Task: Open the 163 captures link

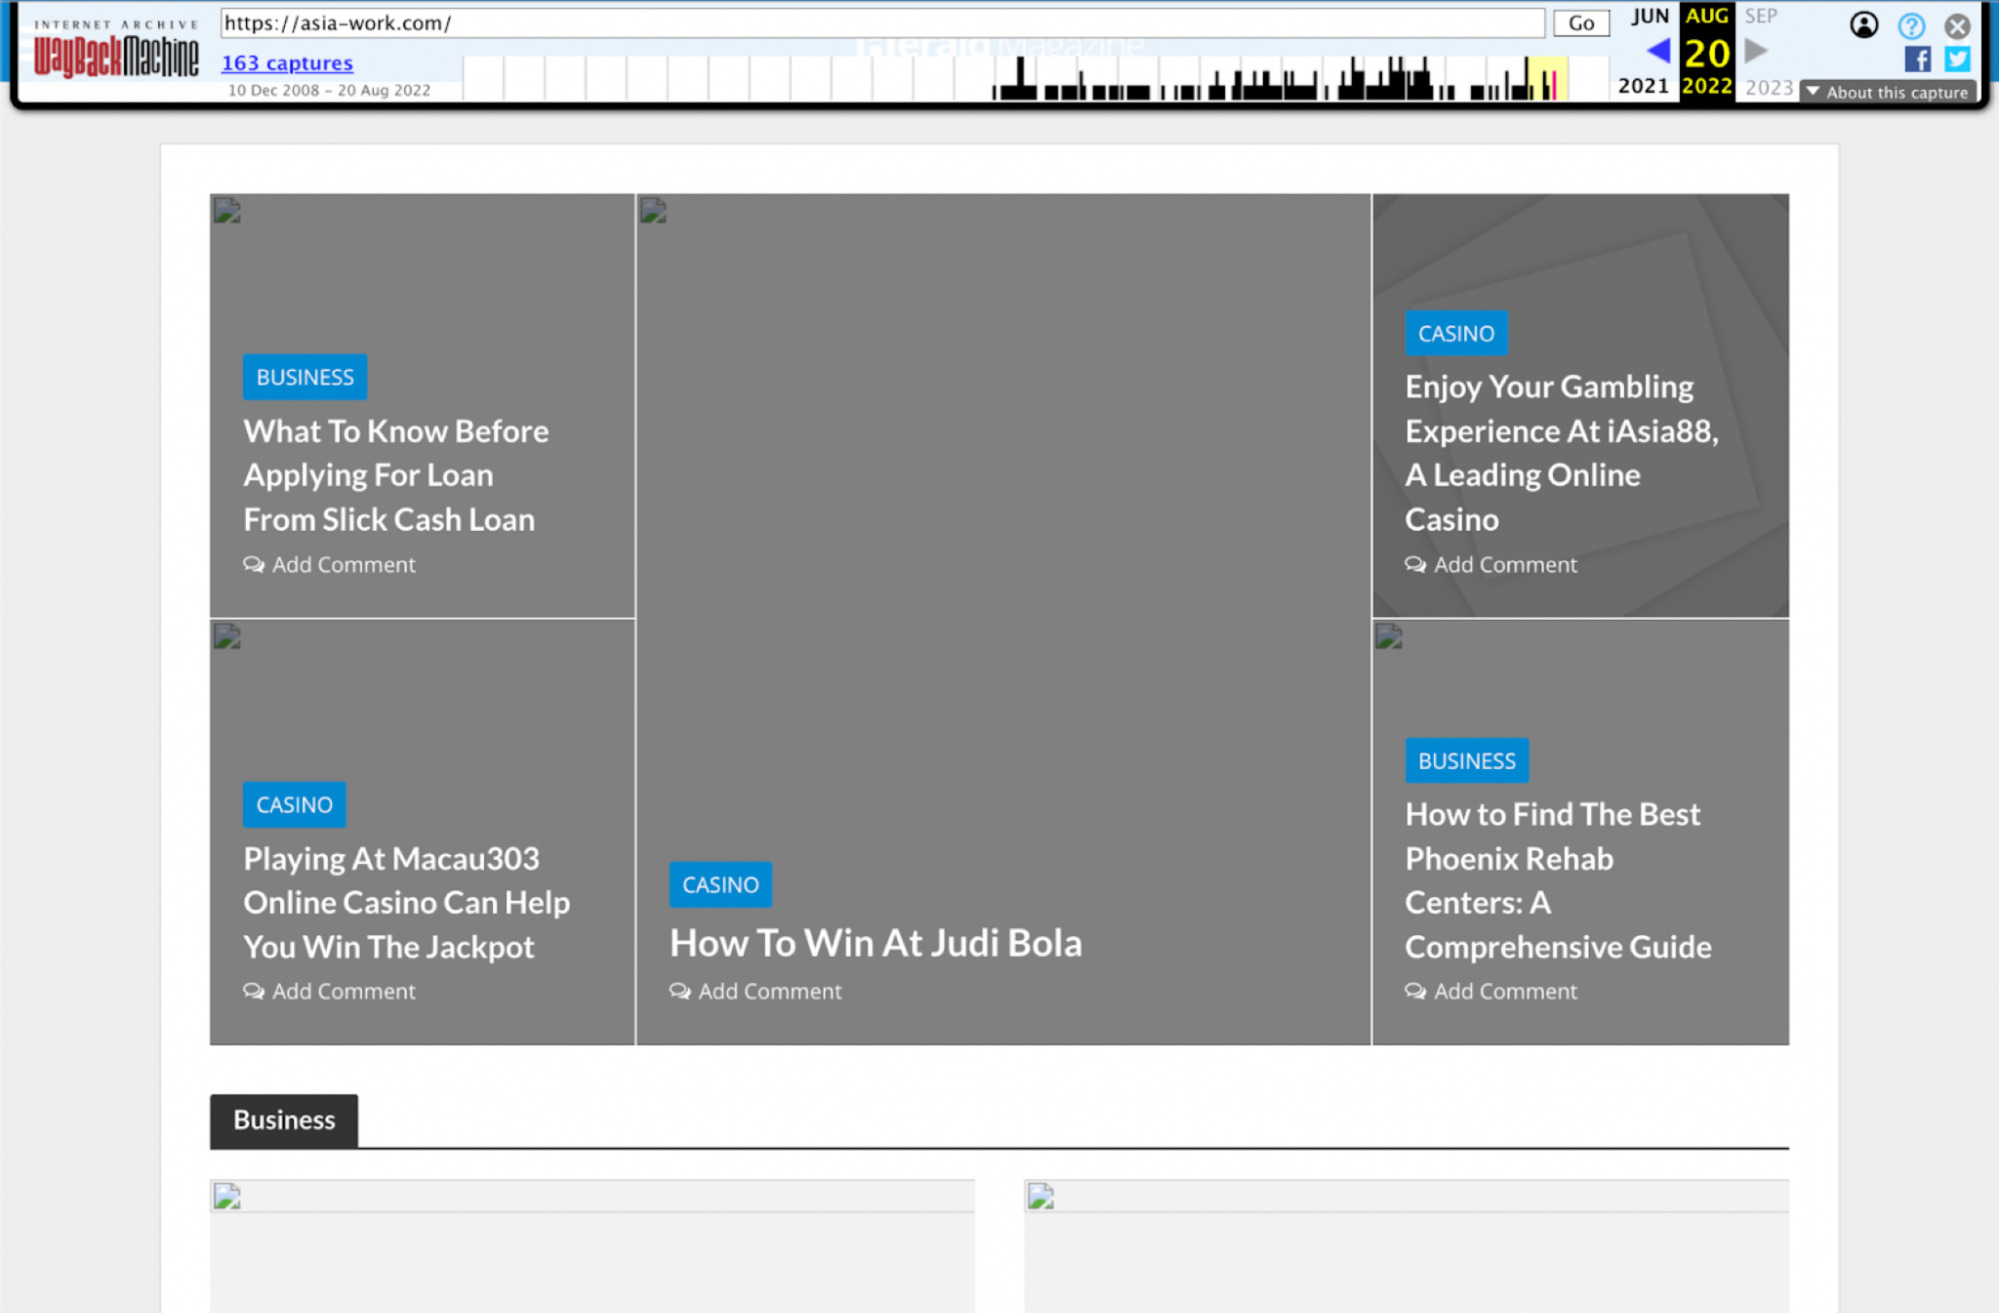Action: coord(287,63)
